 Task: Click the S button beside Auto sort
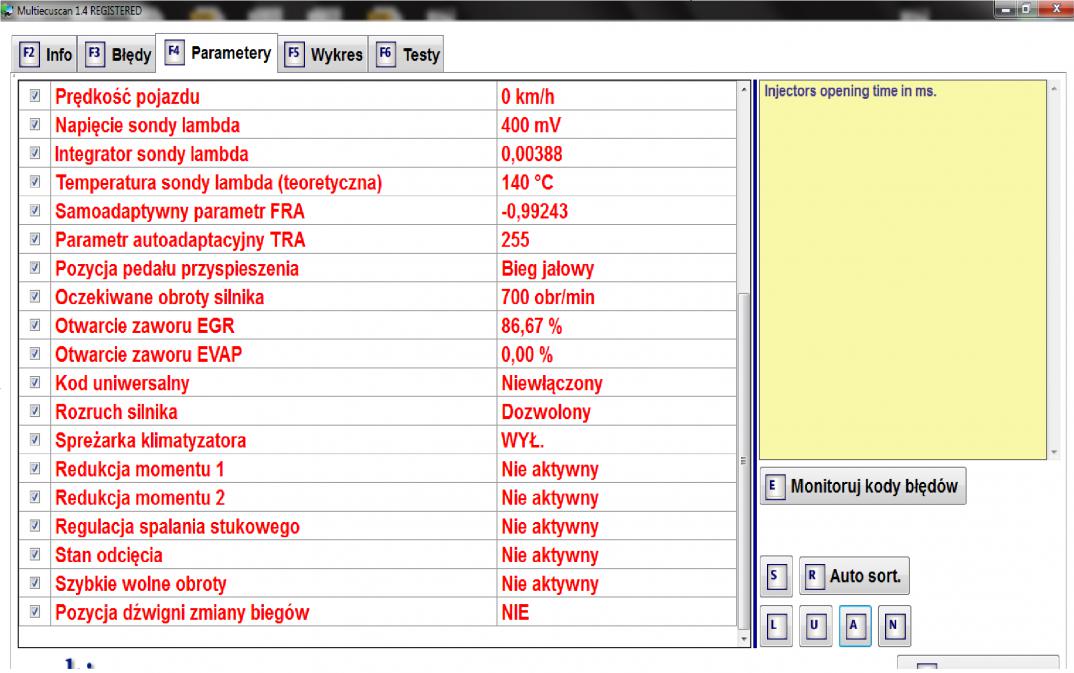pyautogui.click(x=774, y=576)
